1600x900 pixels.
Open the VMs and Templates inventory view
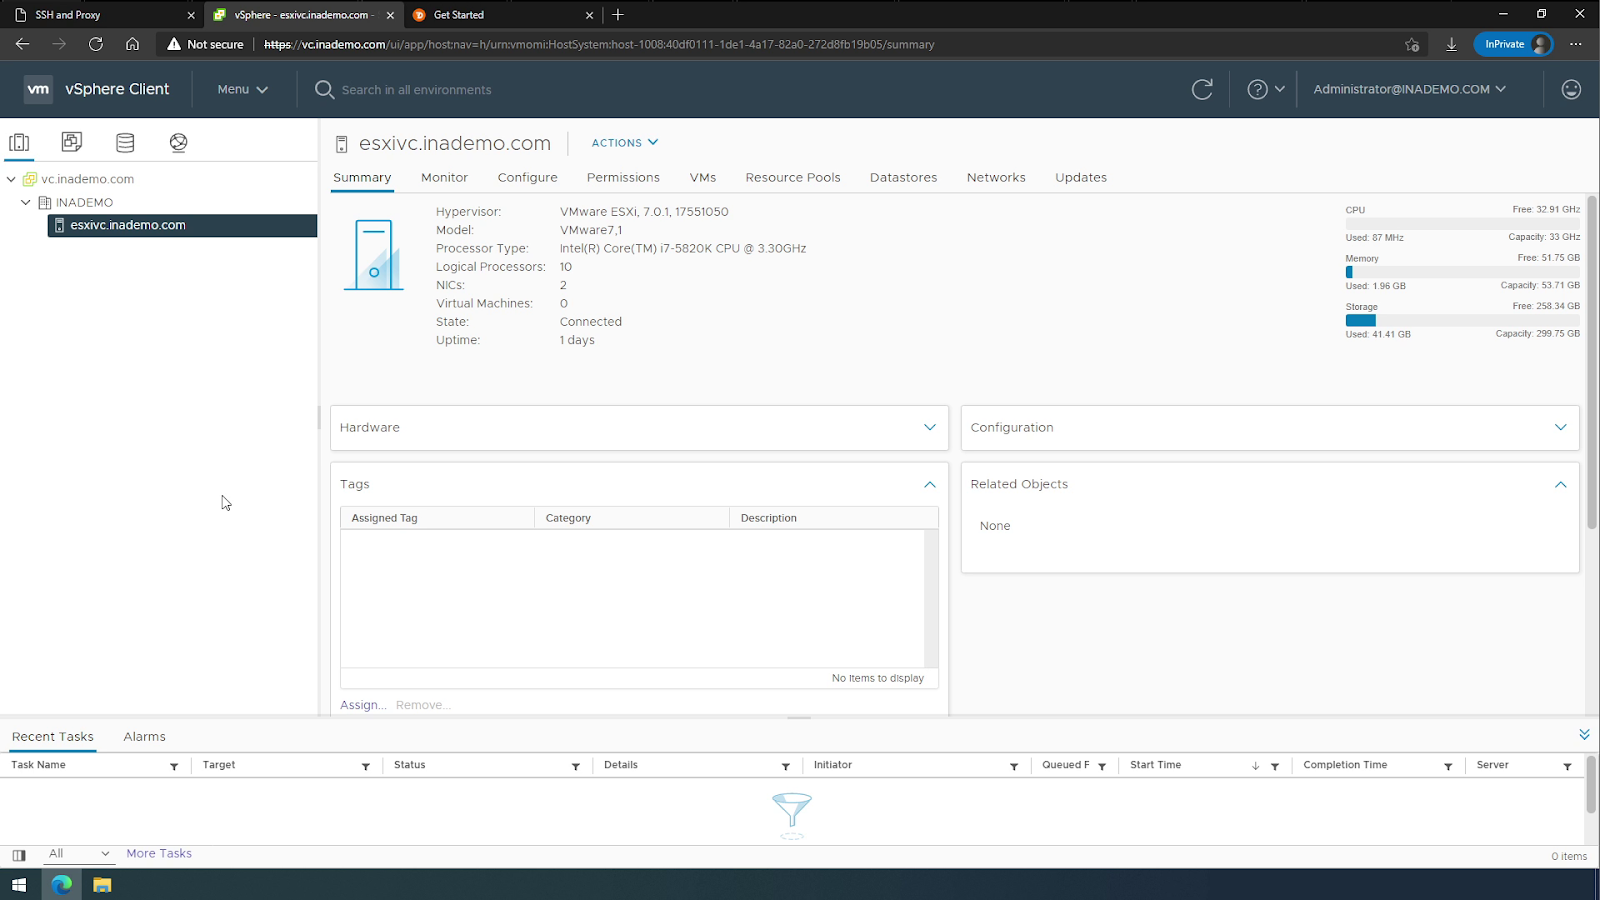pyautogui.click(x=72, y=142)
